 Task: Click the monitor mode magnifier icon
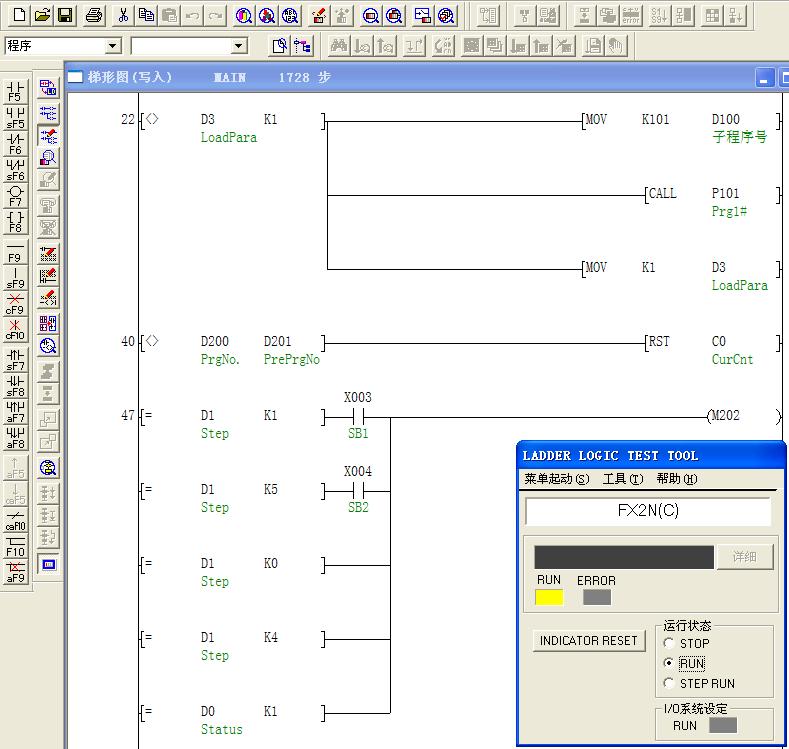(48, 158)
